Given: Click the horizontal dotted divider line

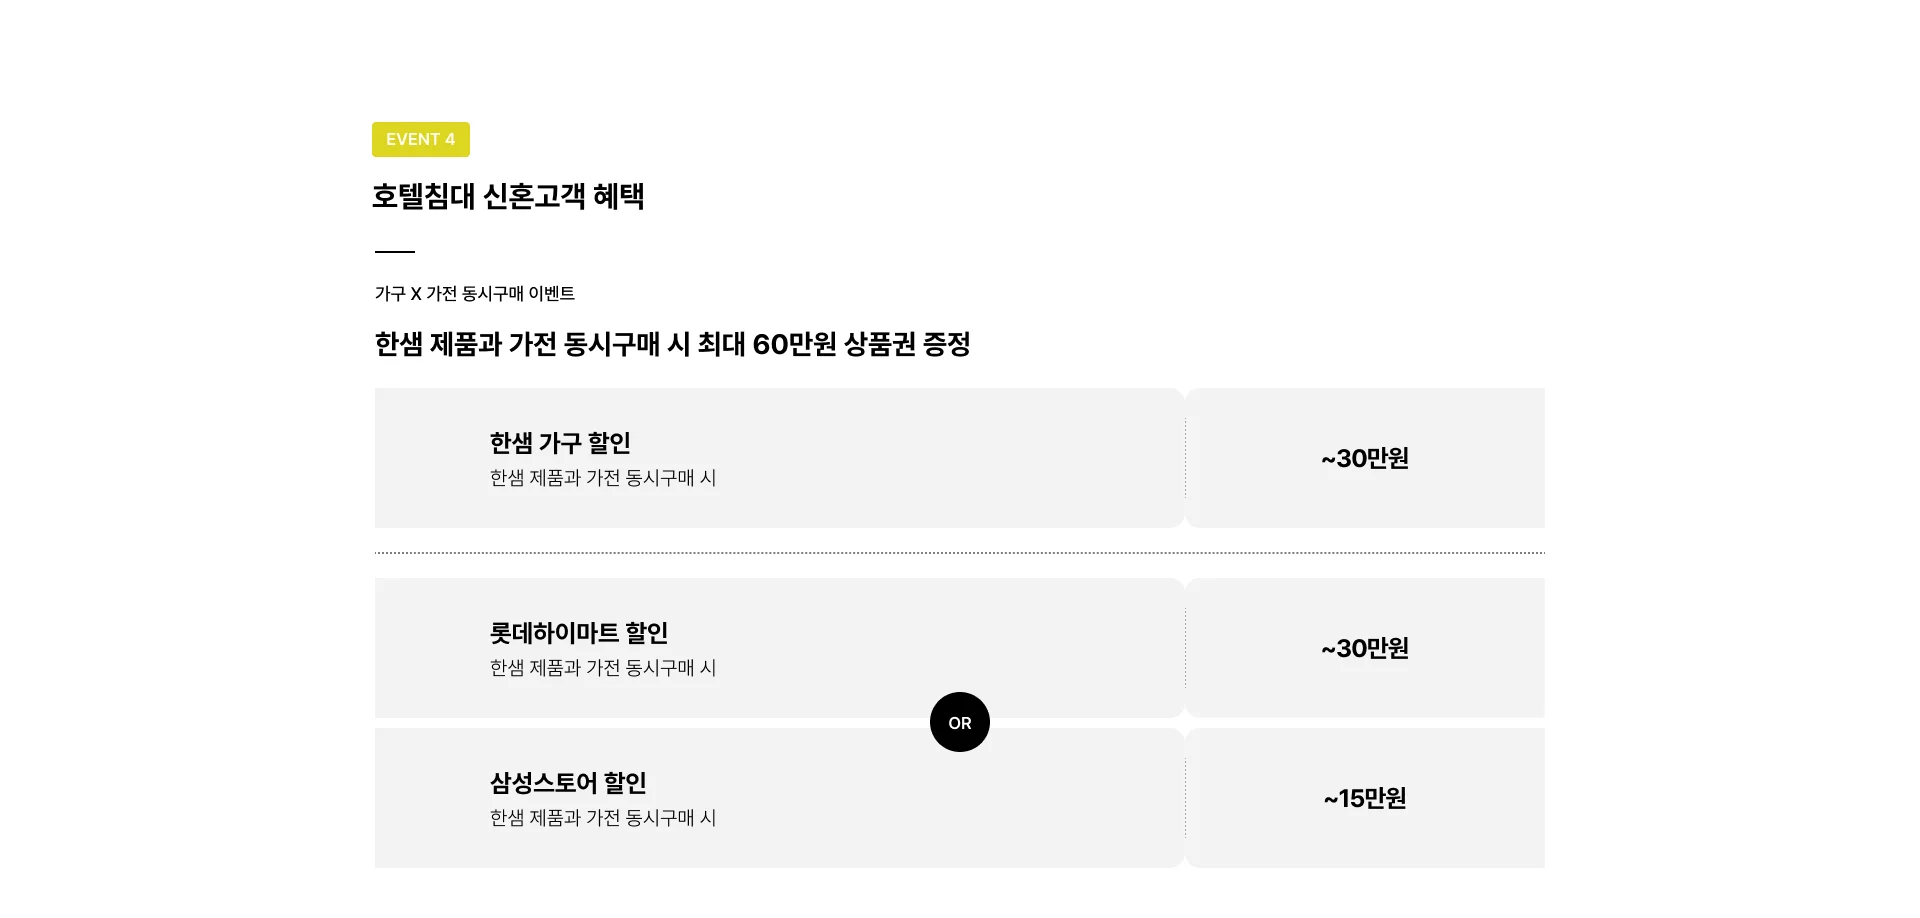Looking at the screenshot, I should (959, 552).
